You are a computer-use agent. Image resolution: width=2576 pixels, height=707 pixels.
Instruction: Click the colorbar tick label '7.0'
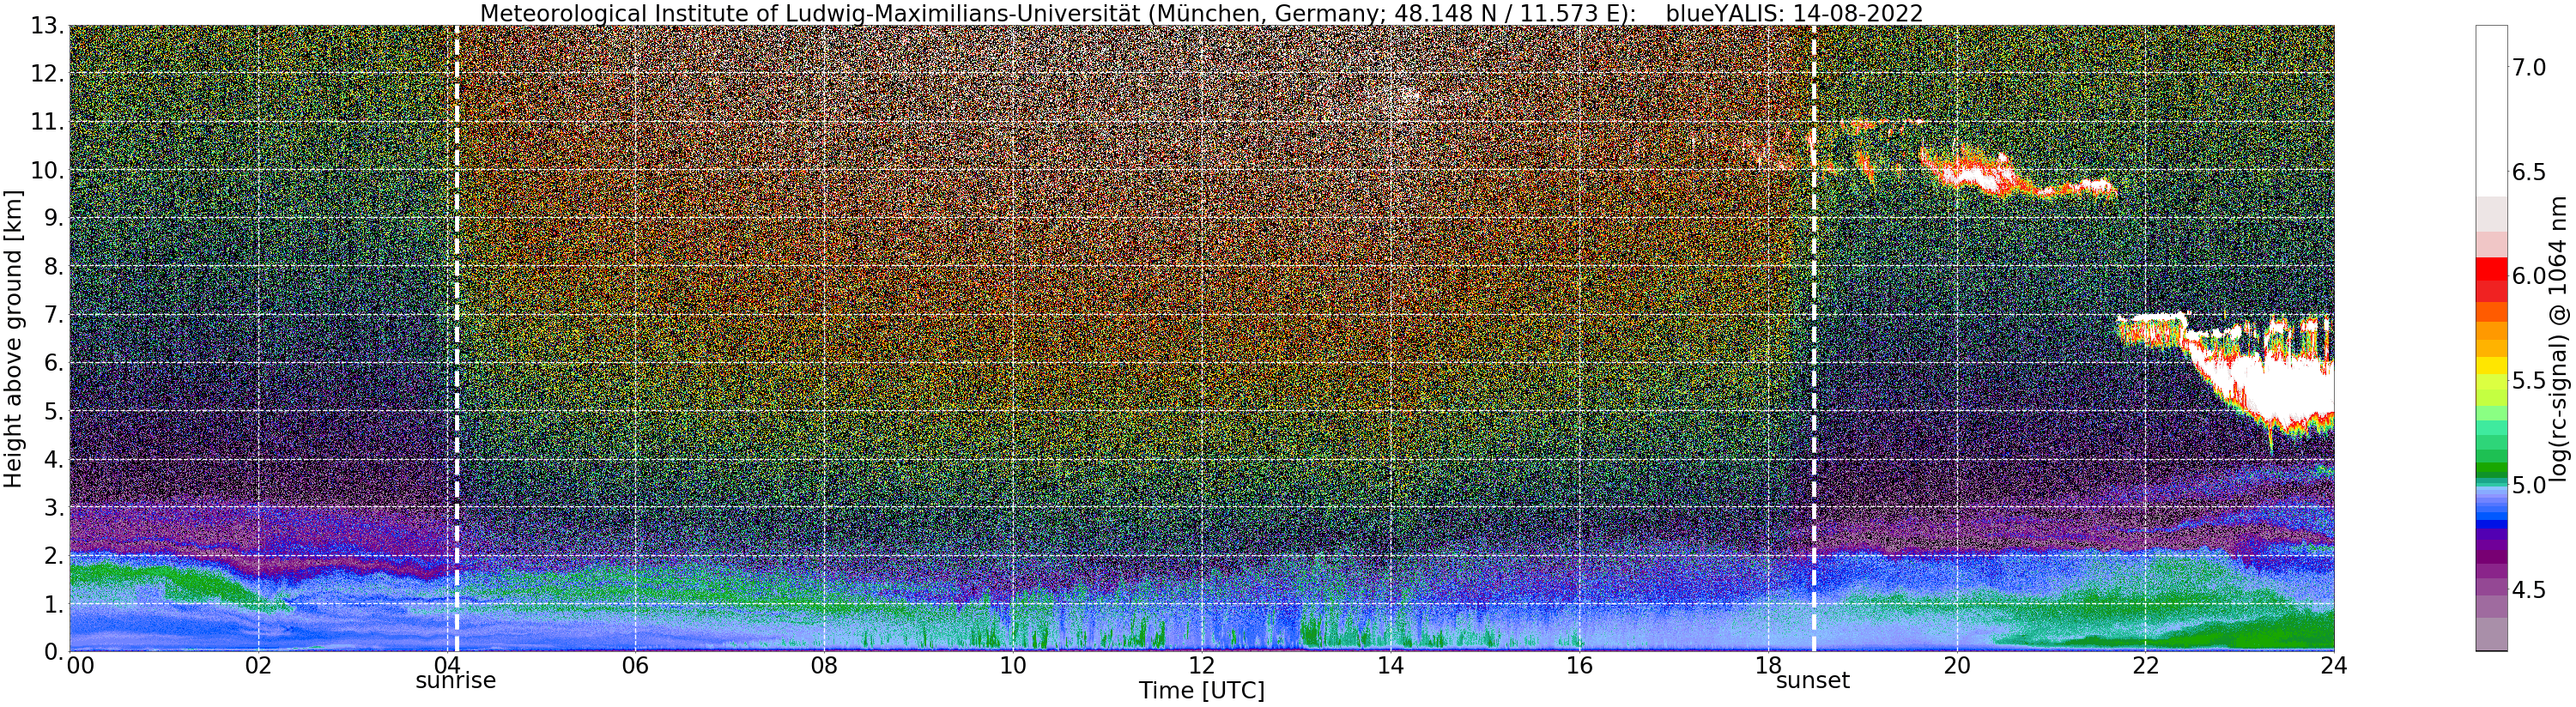[x=2529, y=67]
